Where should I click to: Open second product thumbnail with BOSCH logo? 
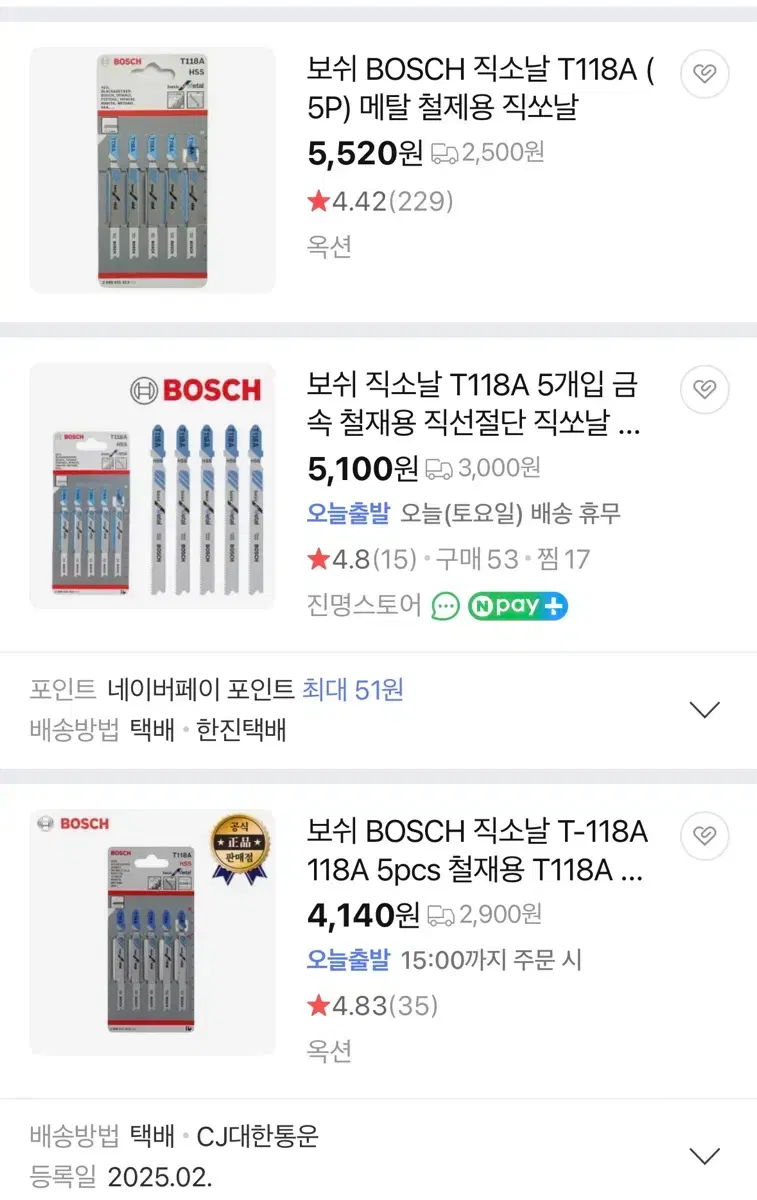[152, 486]
